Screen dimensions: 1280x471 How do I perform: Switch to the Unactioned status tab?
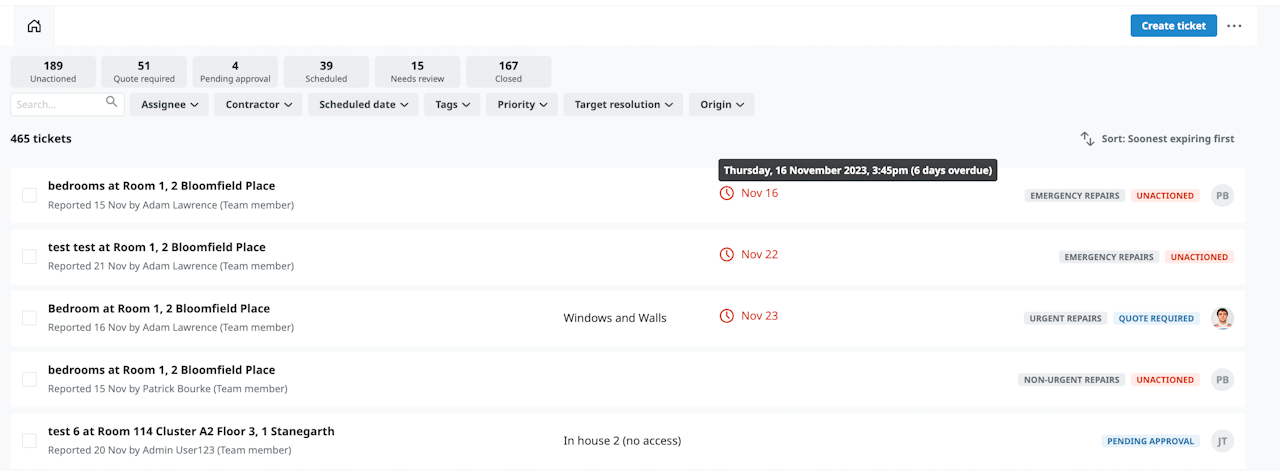click(x=53, y=72)
